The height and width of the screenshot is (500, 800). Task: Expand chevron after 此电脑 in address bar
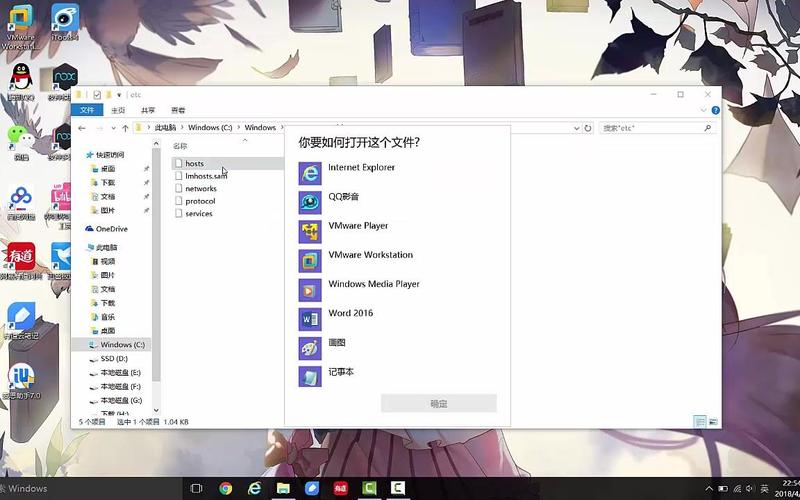pos(182,128)
